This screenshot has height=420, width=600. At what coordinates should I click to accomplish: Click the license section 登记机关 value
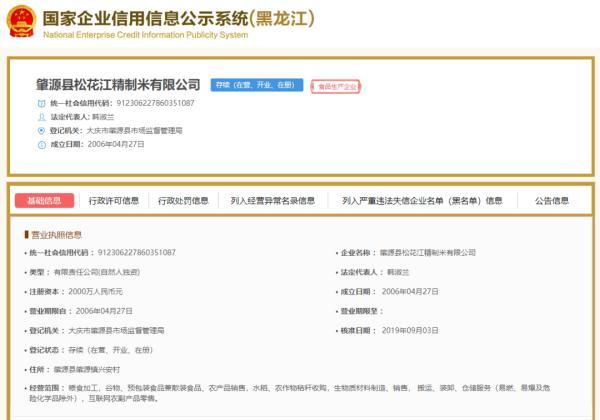(116, 330)
